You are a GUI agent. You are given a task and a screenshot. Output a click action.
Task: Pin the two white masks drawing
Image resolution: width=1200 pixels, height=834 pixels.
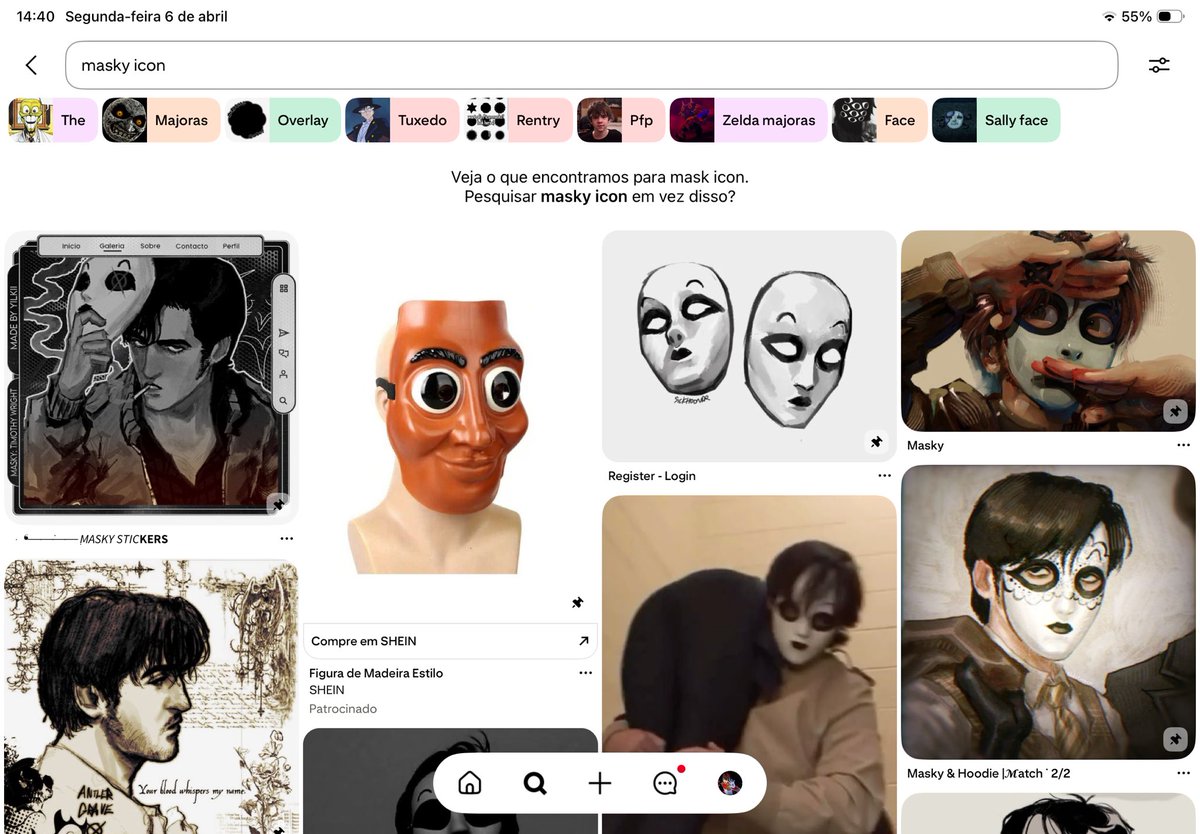[876, 442]
